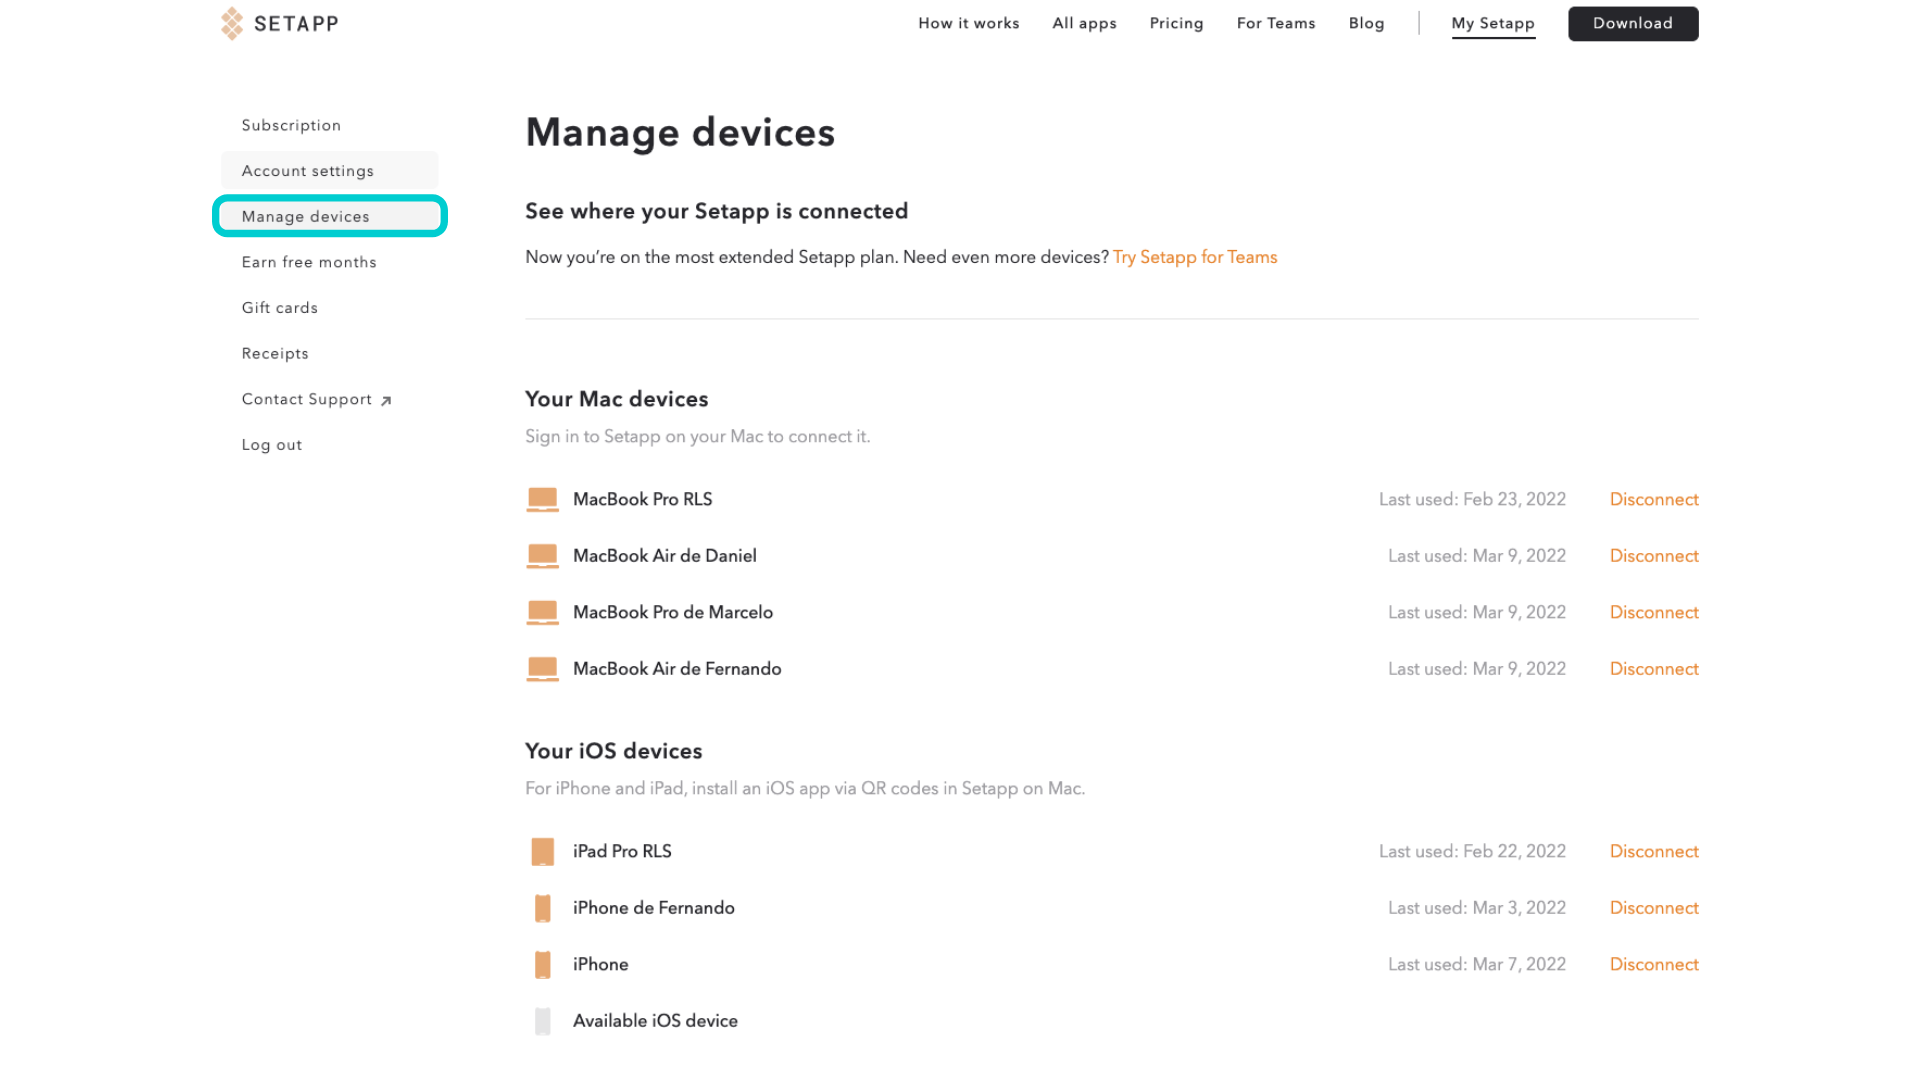This screenshot has height=1080, width=1920.
Task: Click the Manage devices page heading
Action: coord(680,133)
